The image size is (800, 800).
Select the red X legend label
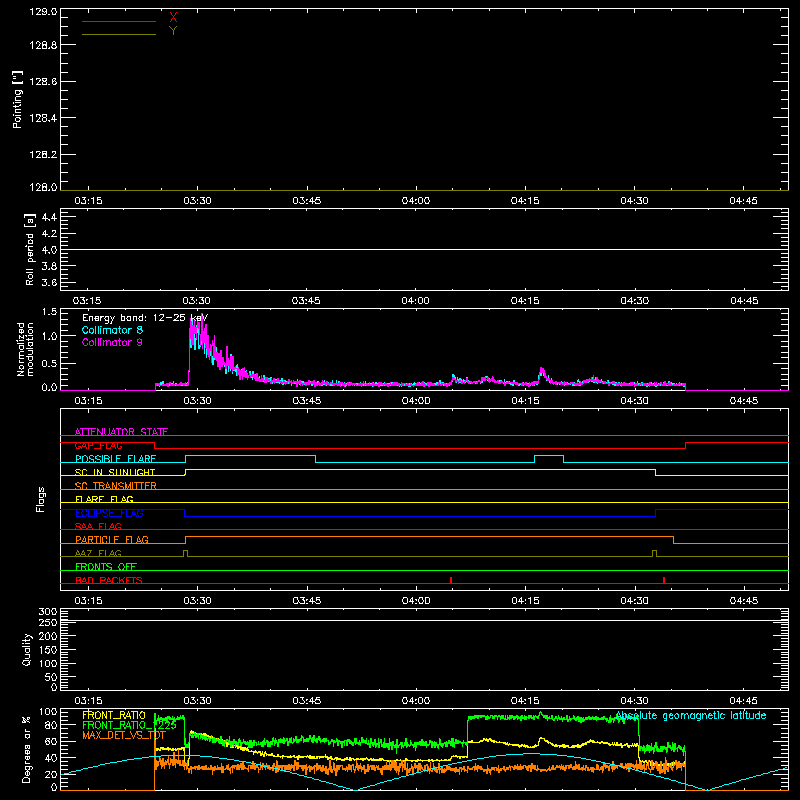pos(173,18)
